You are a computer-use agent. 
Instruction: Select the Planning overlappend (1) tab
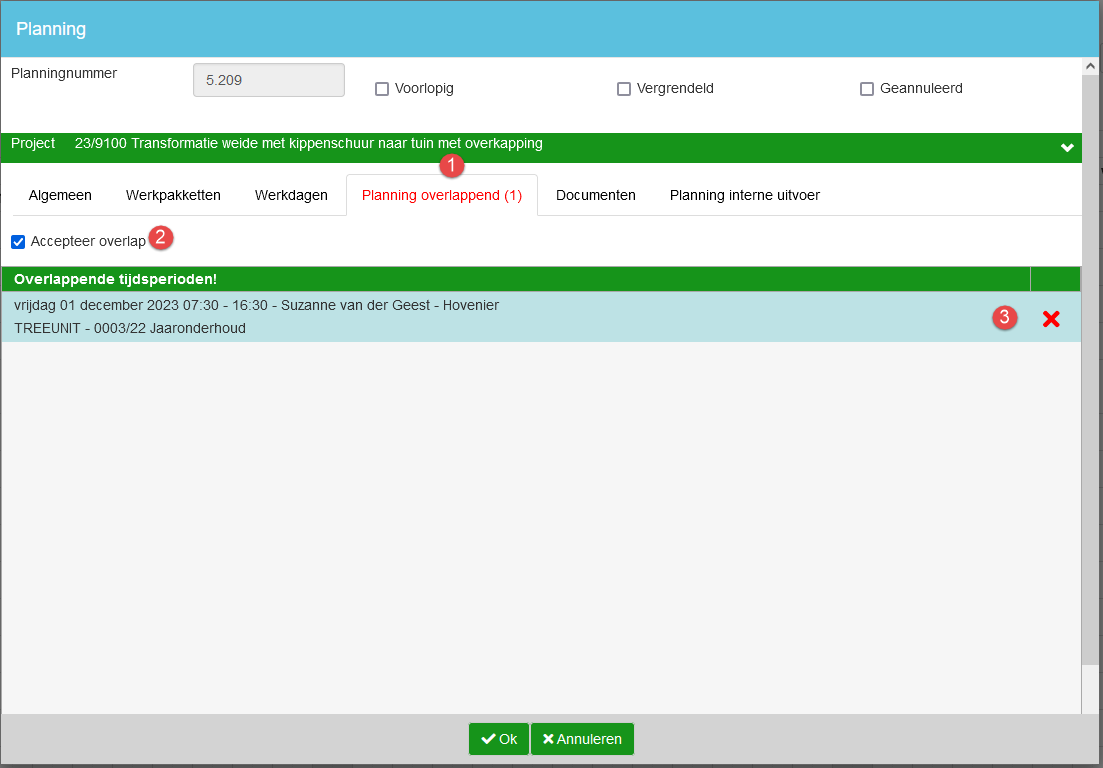tap(441, 195)
